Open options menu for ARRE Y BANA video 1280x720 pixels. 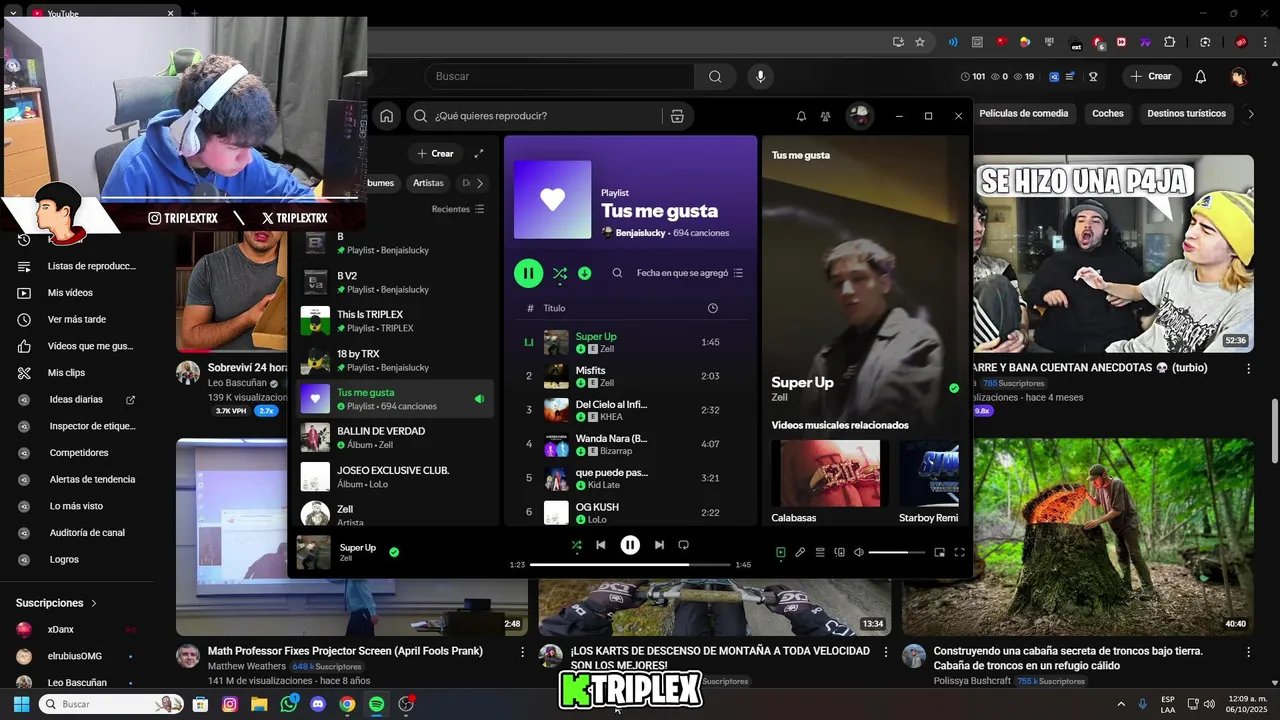pos(1248,368)
